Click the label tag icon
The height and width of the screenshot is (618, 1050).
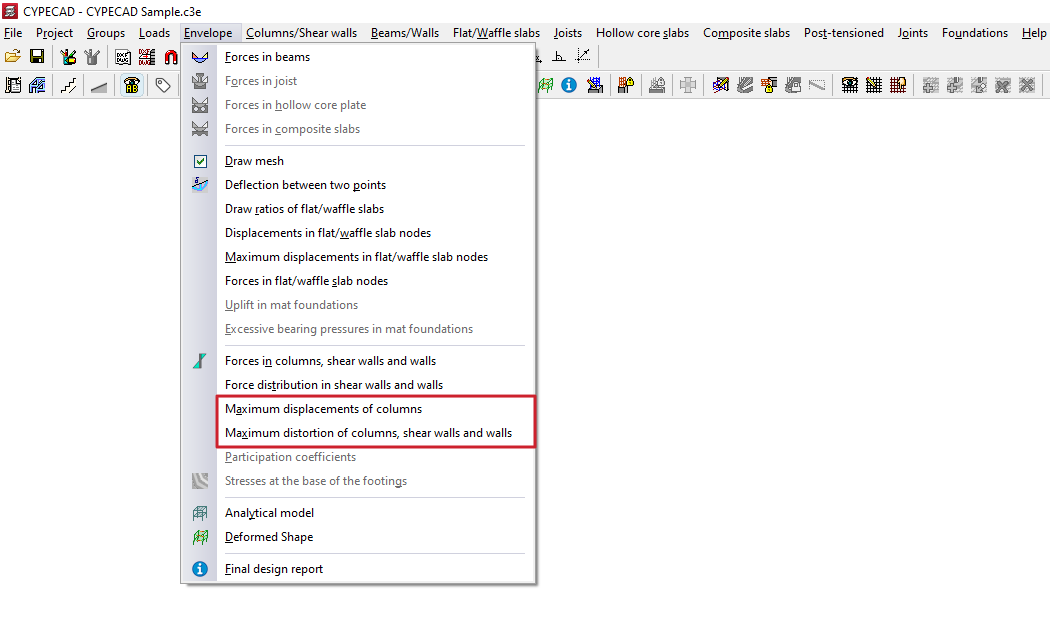point(163,85)
